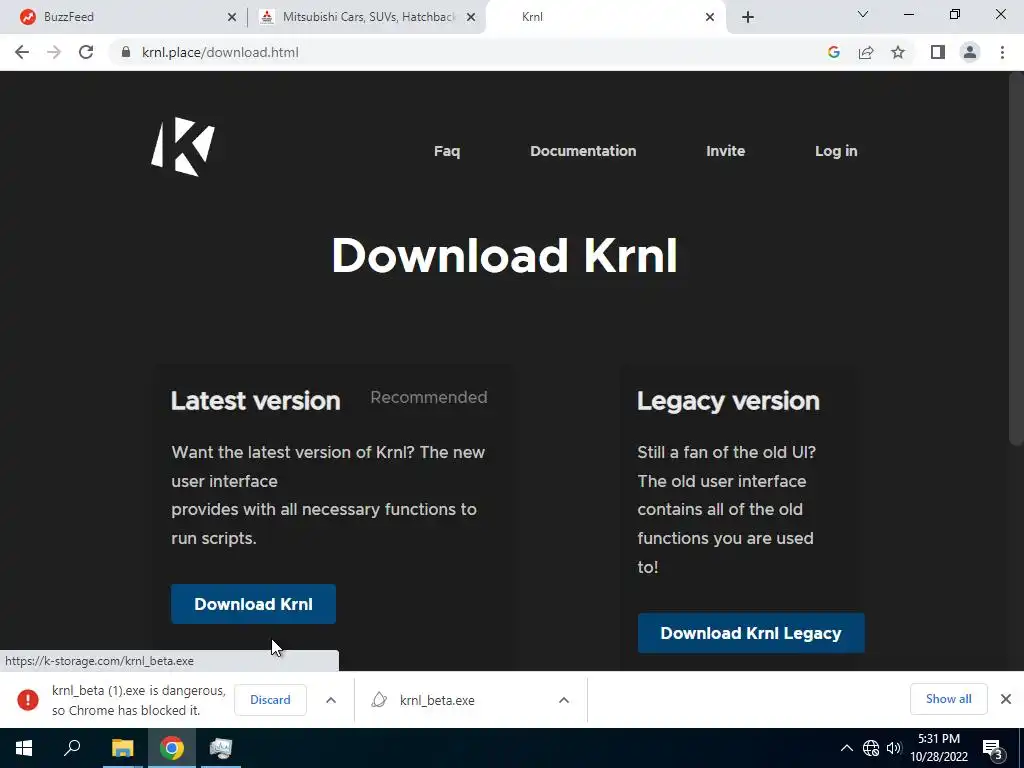The height and width of the screenshot is (768, 1024).
Task: Click the Download Krnl button
Action: (253, 604)
